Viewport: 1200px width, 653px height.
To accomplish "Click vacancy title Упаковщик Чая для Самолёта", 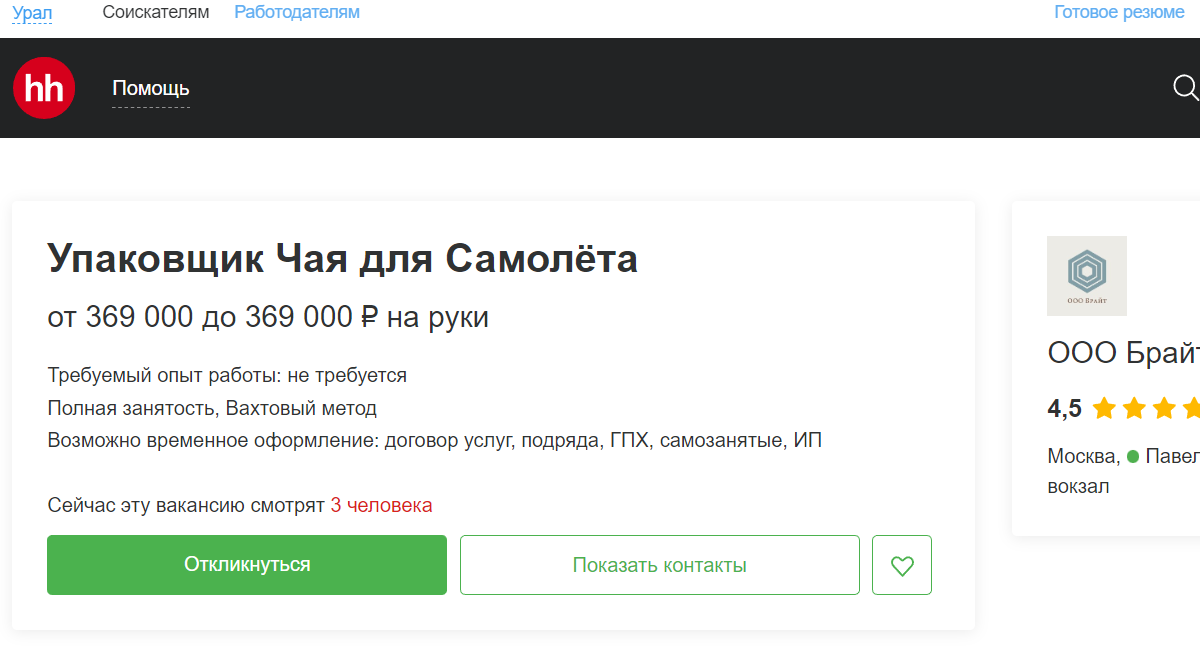I will click(x=343, y=259).
